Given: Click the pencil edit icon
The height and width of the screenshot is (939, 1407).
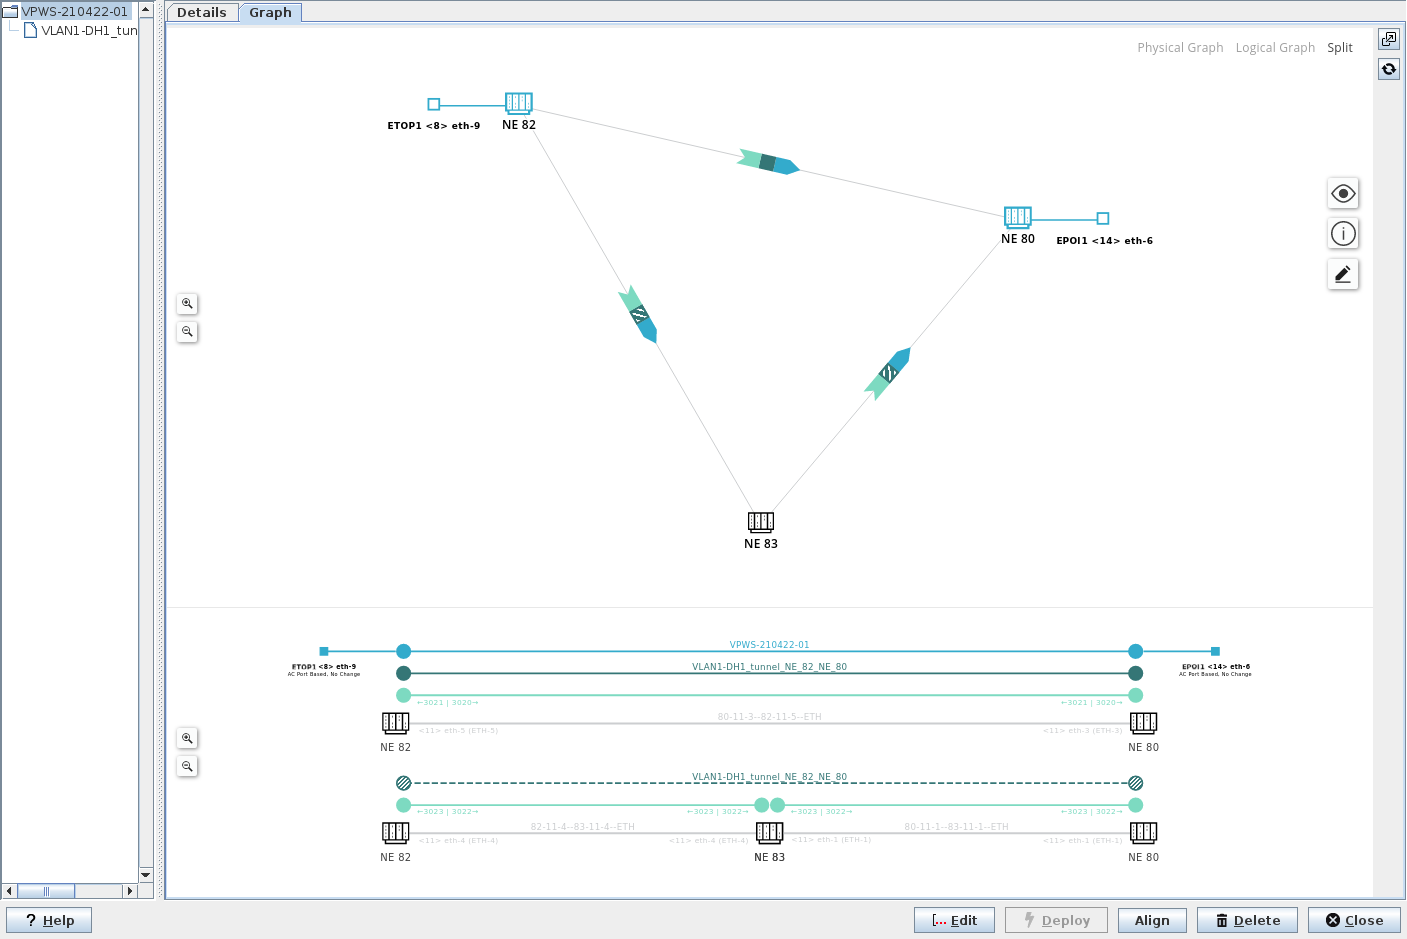Looking at the screenshot, I should click(x=1343, y=274).
